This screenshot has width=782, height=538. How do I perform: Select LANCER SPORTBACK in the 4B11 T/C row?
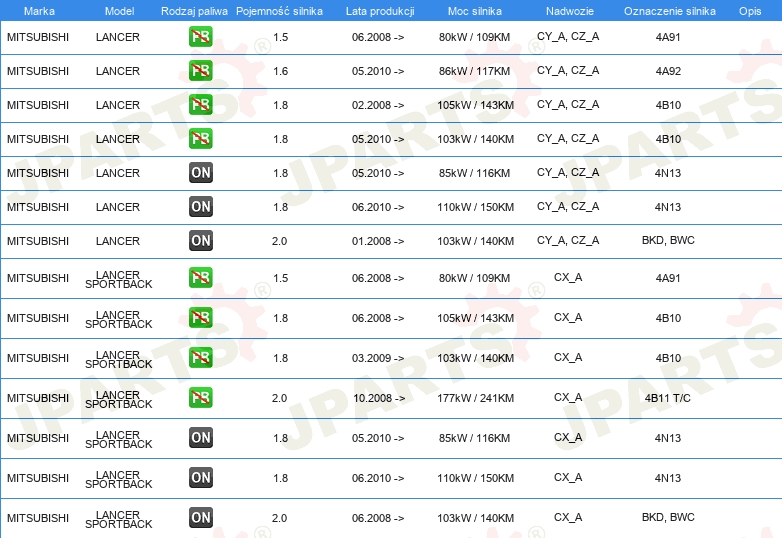tap(118, 399)
